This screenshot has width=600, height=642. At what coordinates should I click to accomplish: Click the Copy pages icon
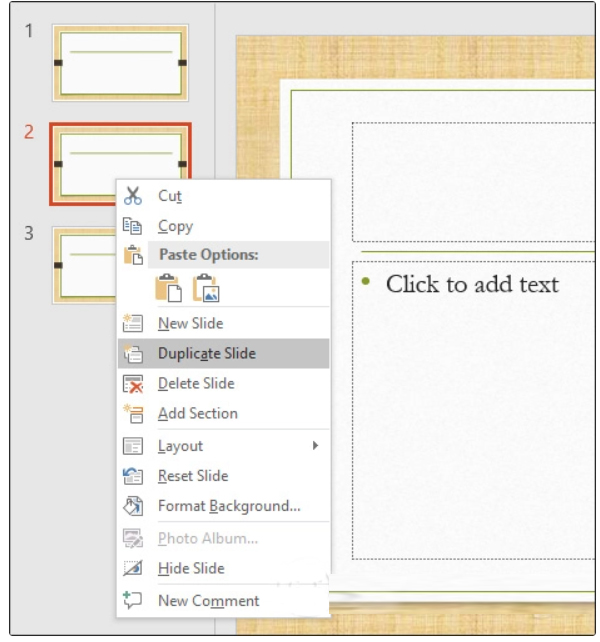coord(132,226)
